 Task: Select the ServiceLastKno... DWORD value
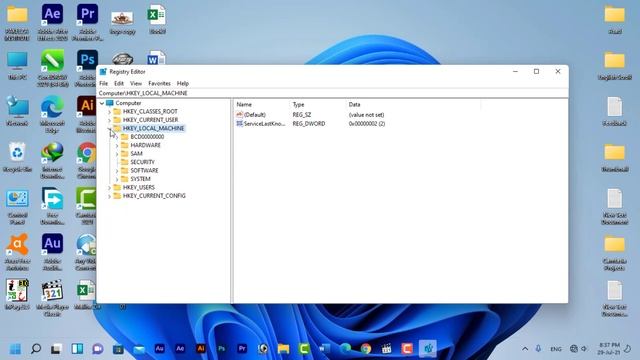pos(264,124)
